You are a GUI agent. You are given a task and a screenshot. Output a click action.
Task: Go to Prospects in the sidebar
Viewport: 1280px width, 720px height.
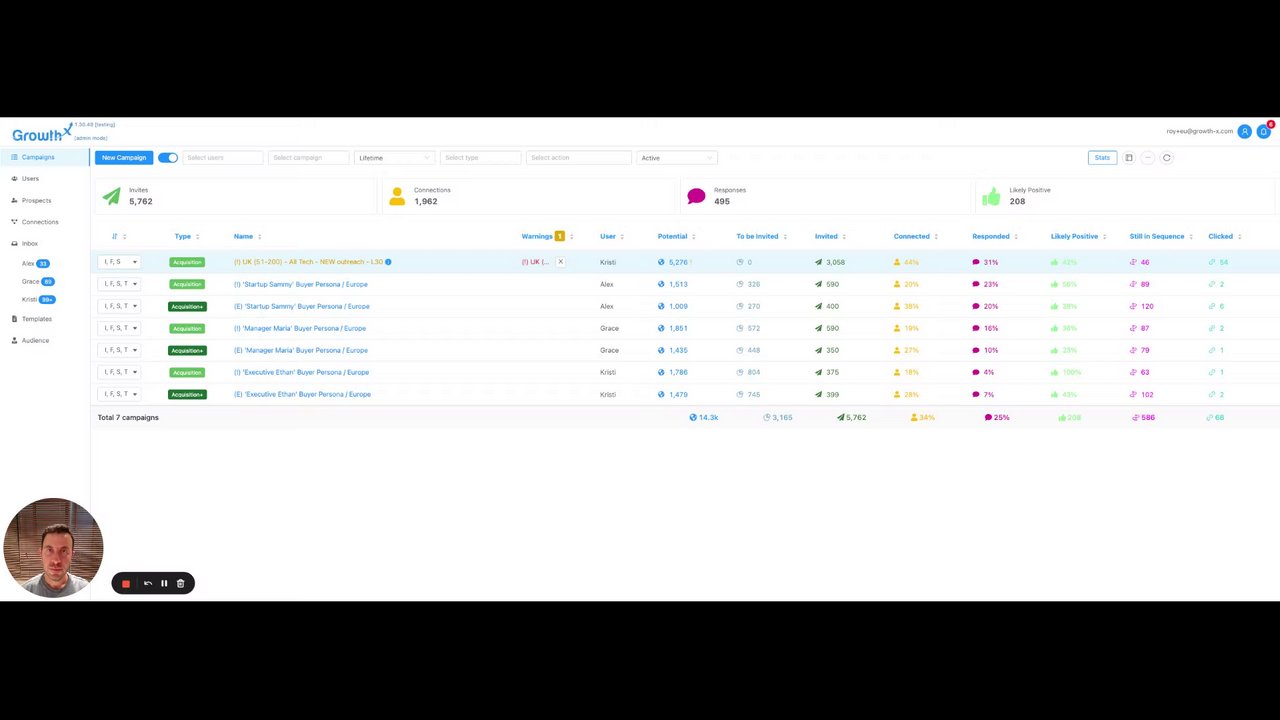tap(36, 201)
